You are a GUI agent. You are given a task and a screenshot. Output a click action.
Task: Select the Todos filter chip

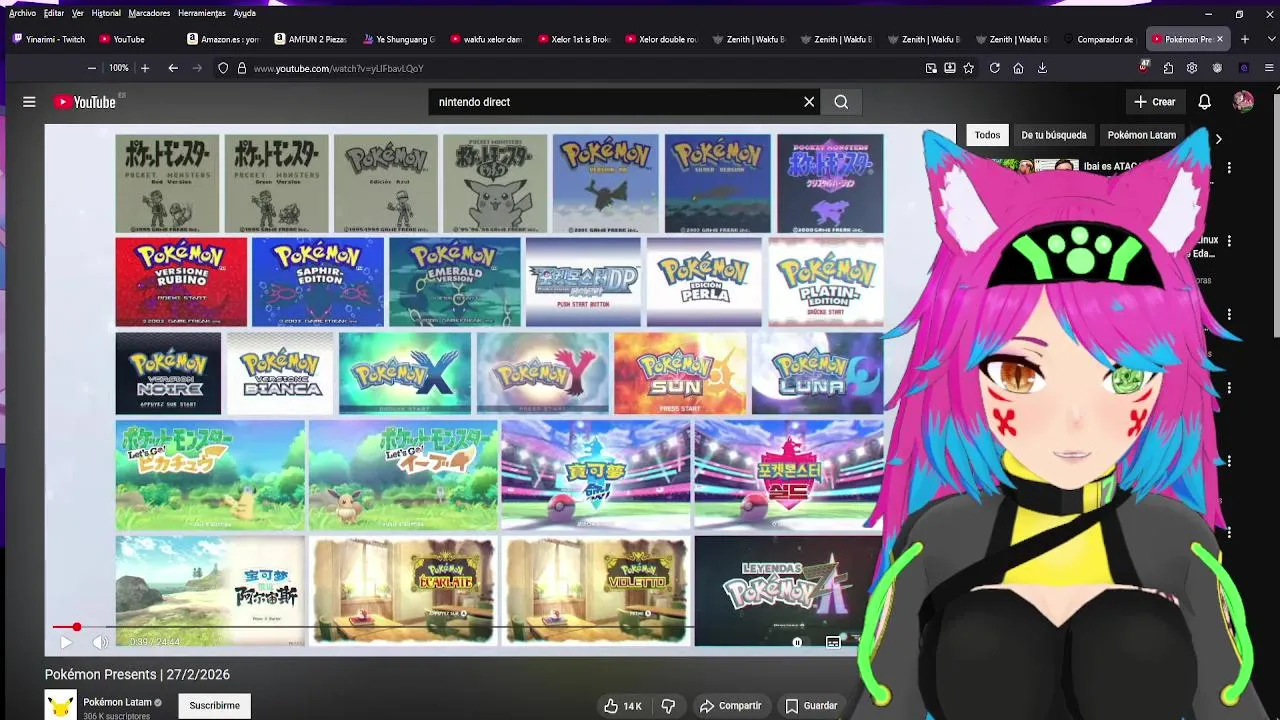pyautogui.click(x=987, y=135)
